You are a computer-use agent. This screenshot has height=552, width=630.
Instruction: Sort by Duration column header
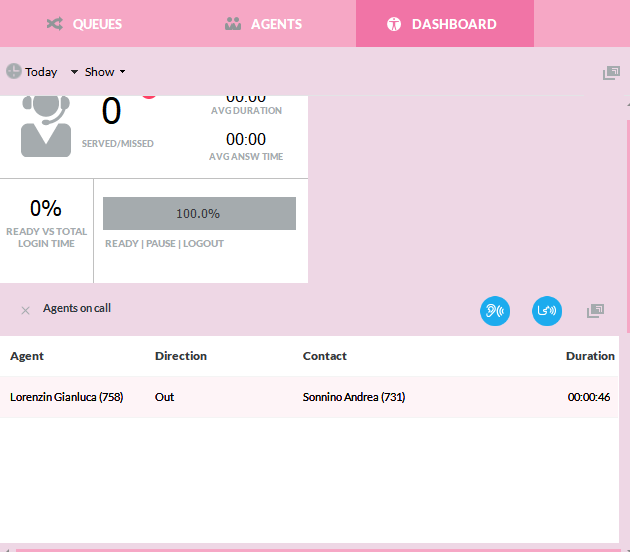tap(590, 356)
